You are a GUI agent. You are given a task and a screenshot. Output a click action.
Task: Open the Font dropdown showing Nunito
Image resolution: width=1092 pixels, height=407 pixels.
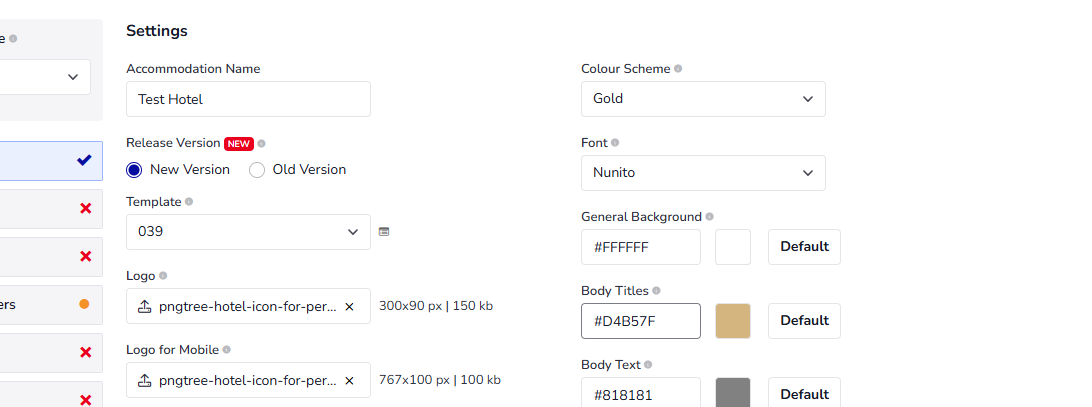(703, 173)
